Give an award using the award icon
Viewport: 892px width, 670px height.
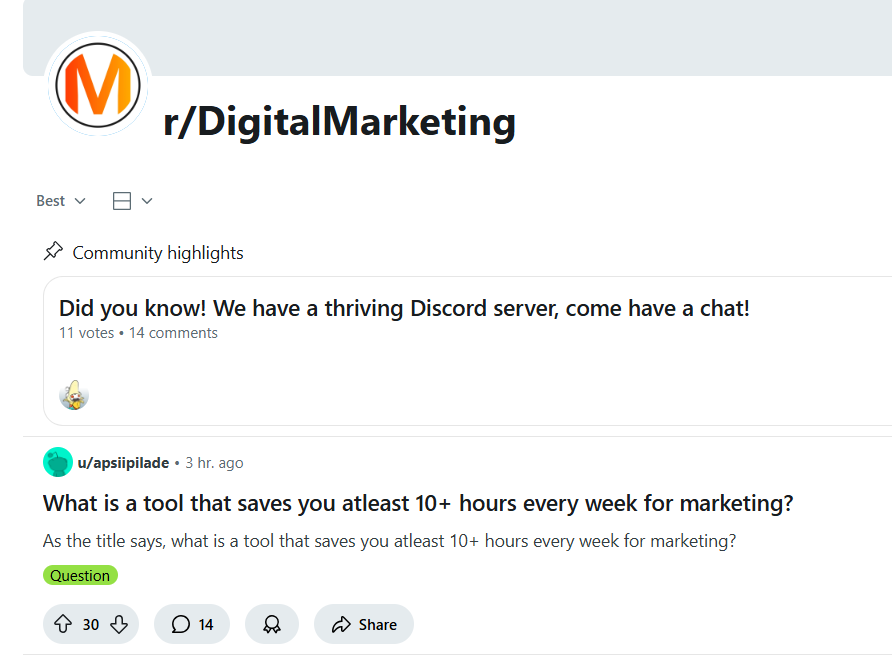[271, 624]
